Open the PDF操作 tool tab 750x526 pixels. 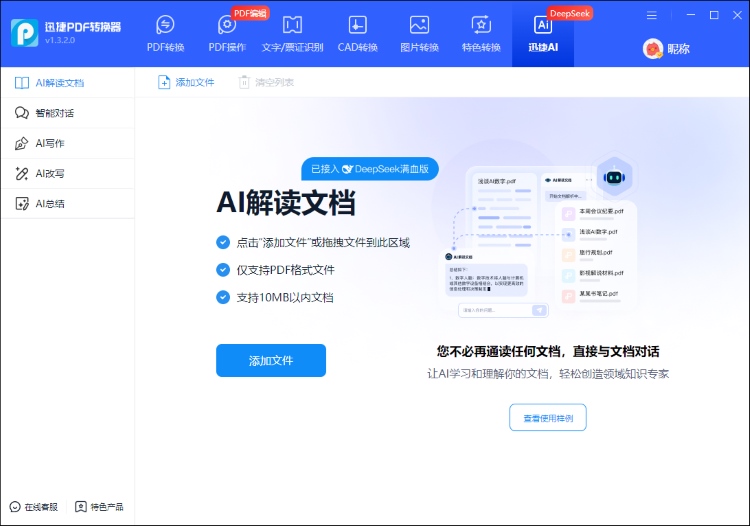point(227,34)
